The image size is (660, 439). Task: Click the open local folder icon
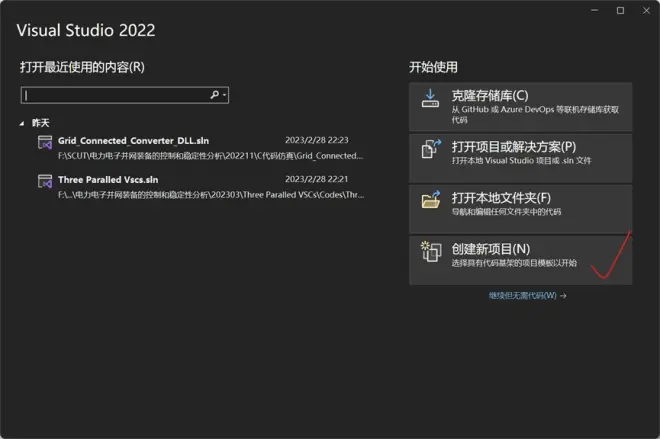(x=431, y=200)
